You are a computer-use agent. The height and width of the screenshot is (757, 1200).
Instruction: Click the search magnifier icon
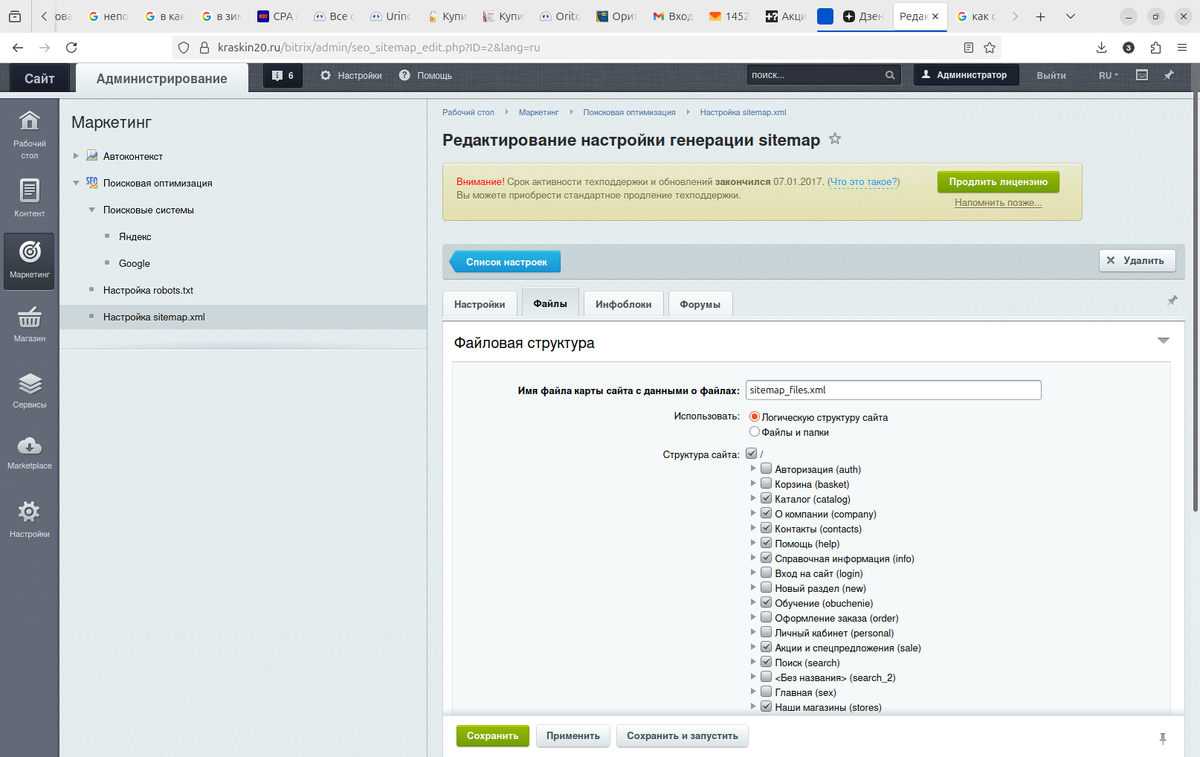(x=889, y=75)
